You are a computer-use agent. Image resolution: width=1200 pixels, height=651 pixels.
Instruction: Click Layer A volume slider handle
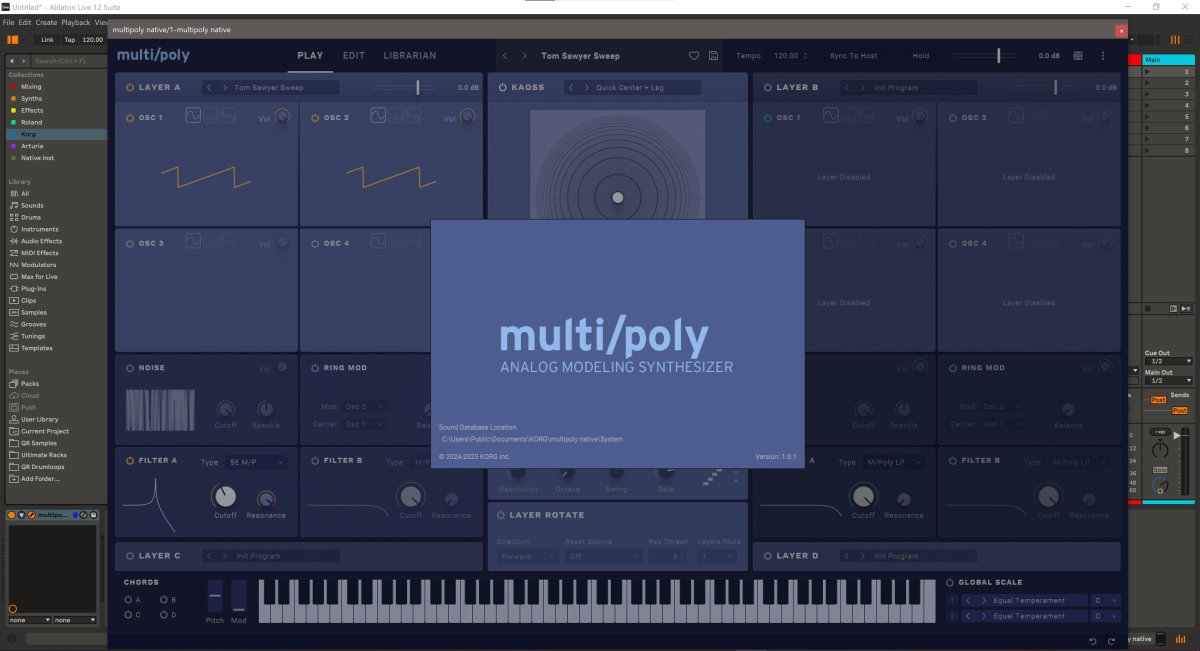[x=418, y=88]
